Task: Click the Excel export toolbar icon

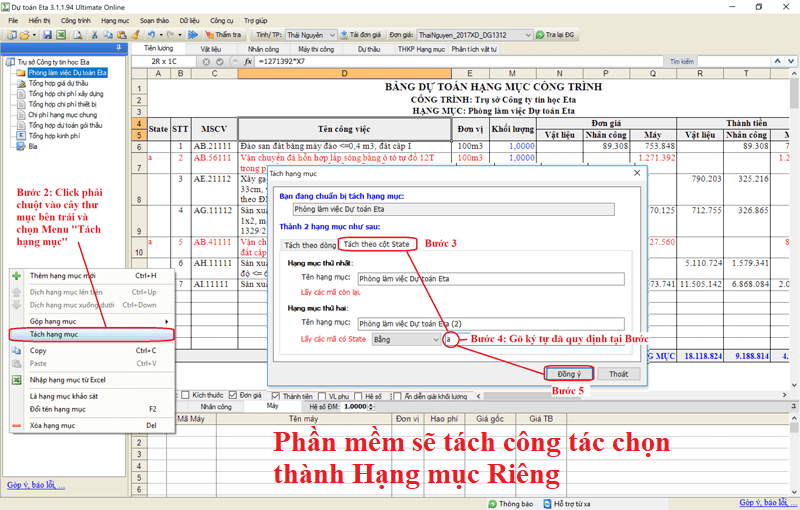Action: click(61, 35)
